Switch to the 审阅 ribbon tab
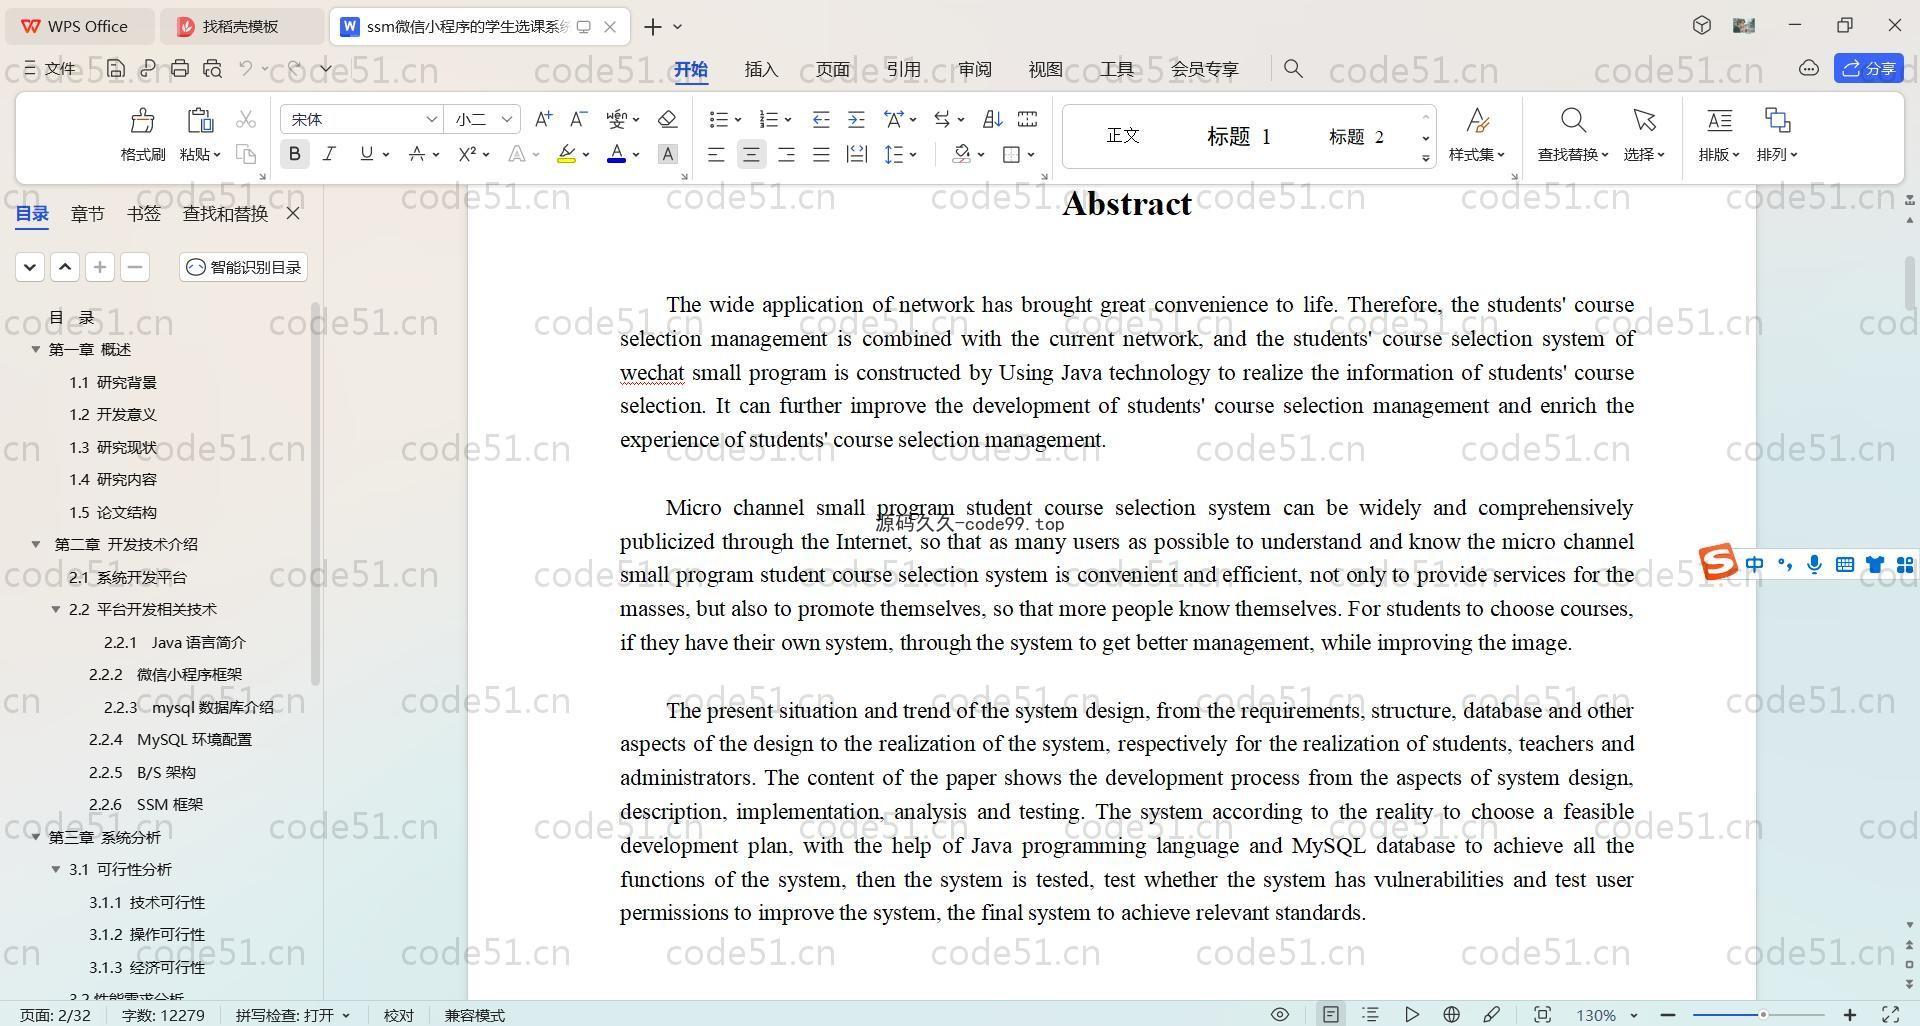The width and height of the screenshot is (1920, 1026). pos(974,69)
